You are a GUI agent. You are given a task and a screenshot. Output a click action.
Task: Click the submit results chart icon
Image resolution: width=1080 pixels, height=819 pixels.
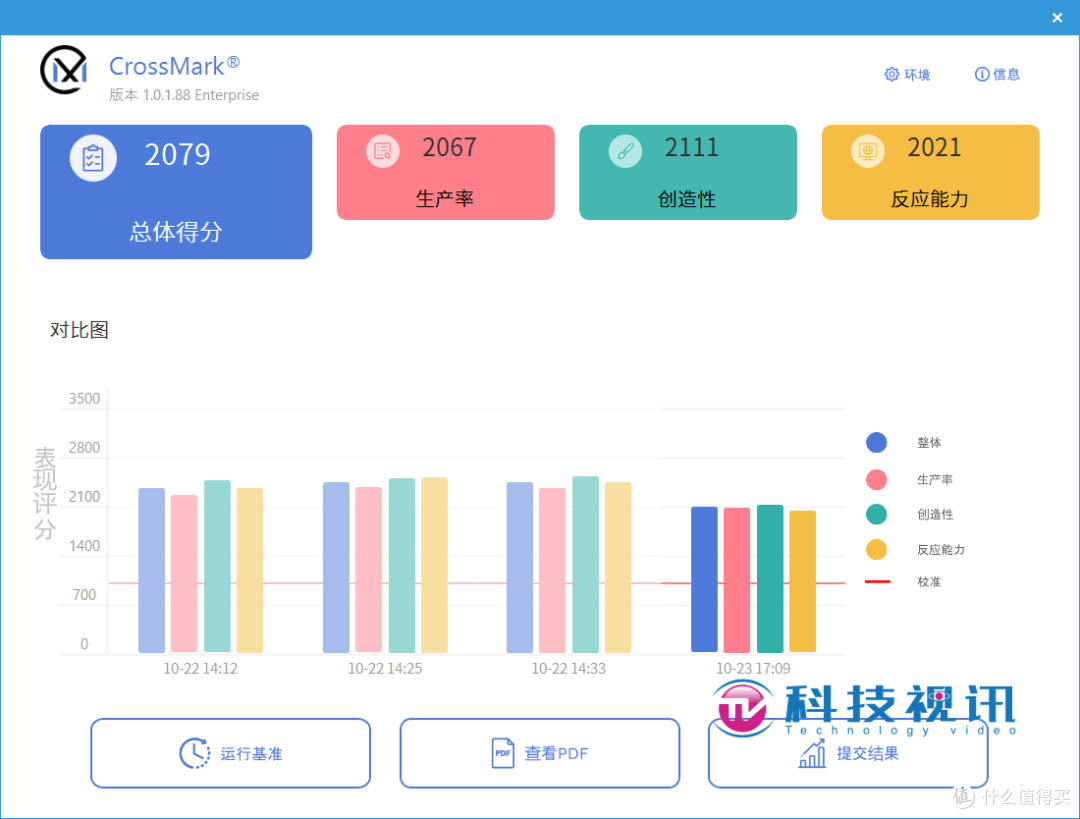[x=812, y=753]
